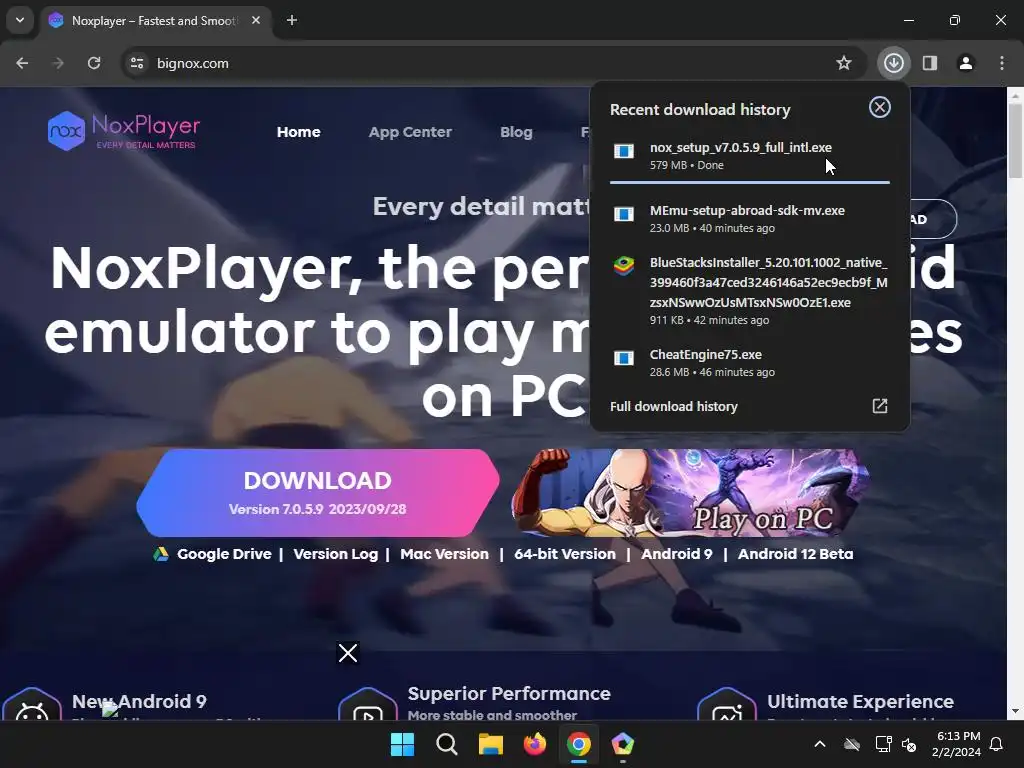1024x768 pixels.
Task: Open site information icon in address bar
Action: pyautogui.click(x=137, y=63)
